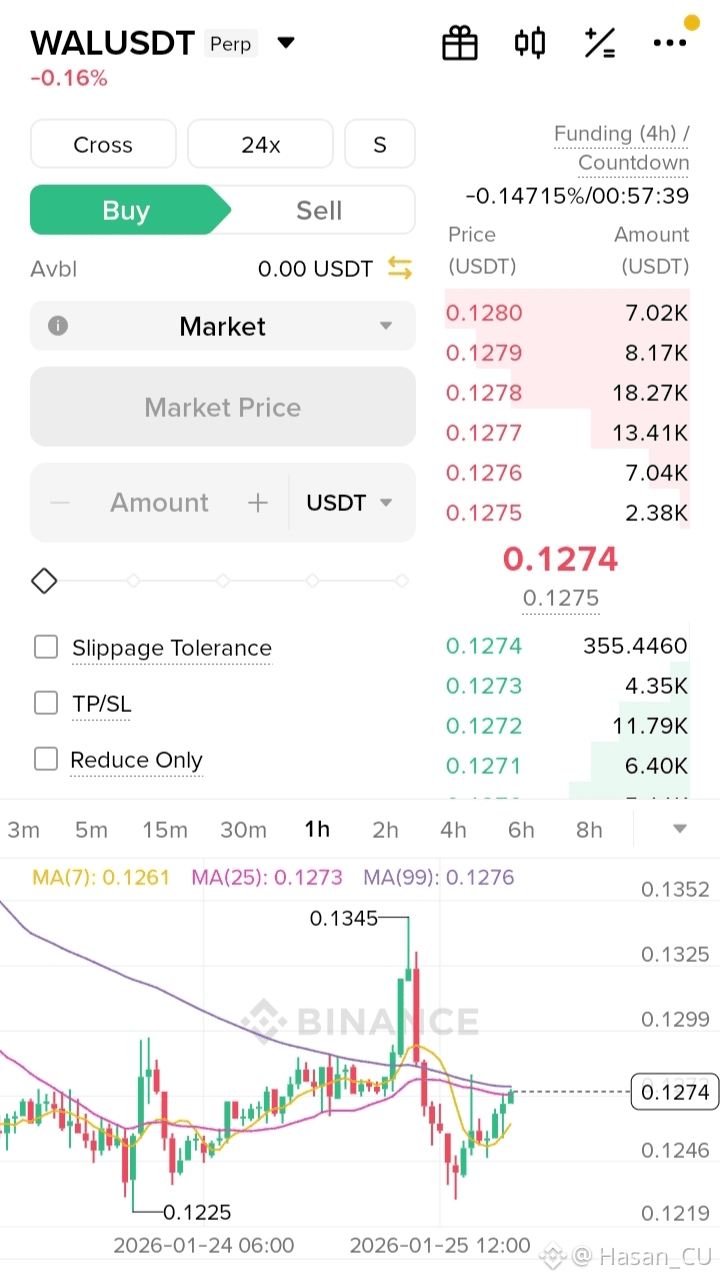Open the three-dots more options menu

tap(669, 43)
